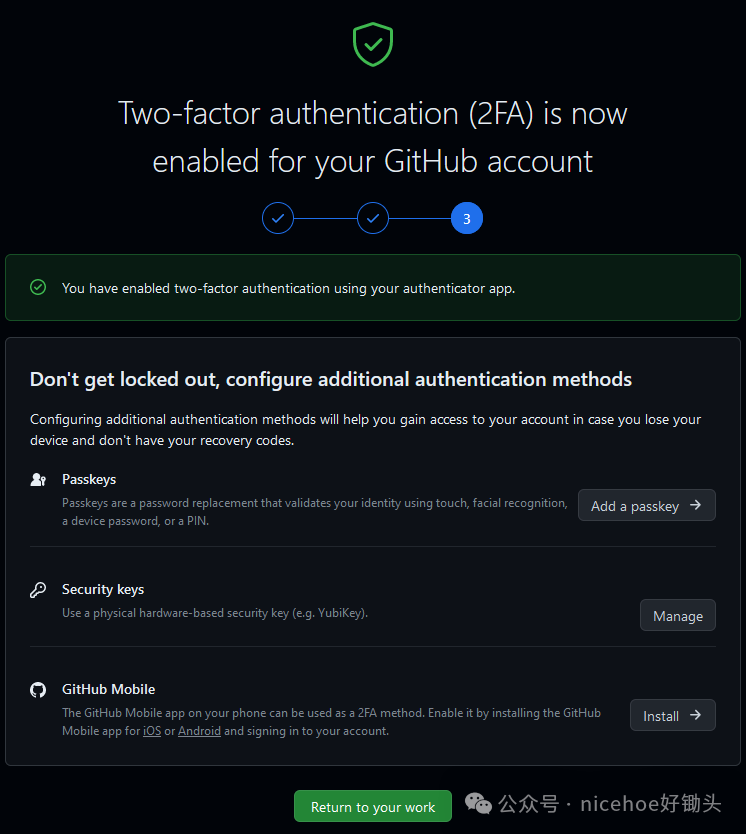
Task: Click the Security keys key icon
Action: click(38, 590)
